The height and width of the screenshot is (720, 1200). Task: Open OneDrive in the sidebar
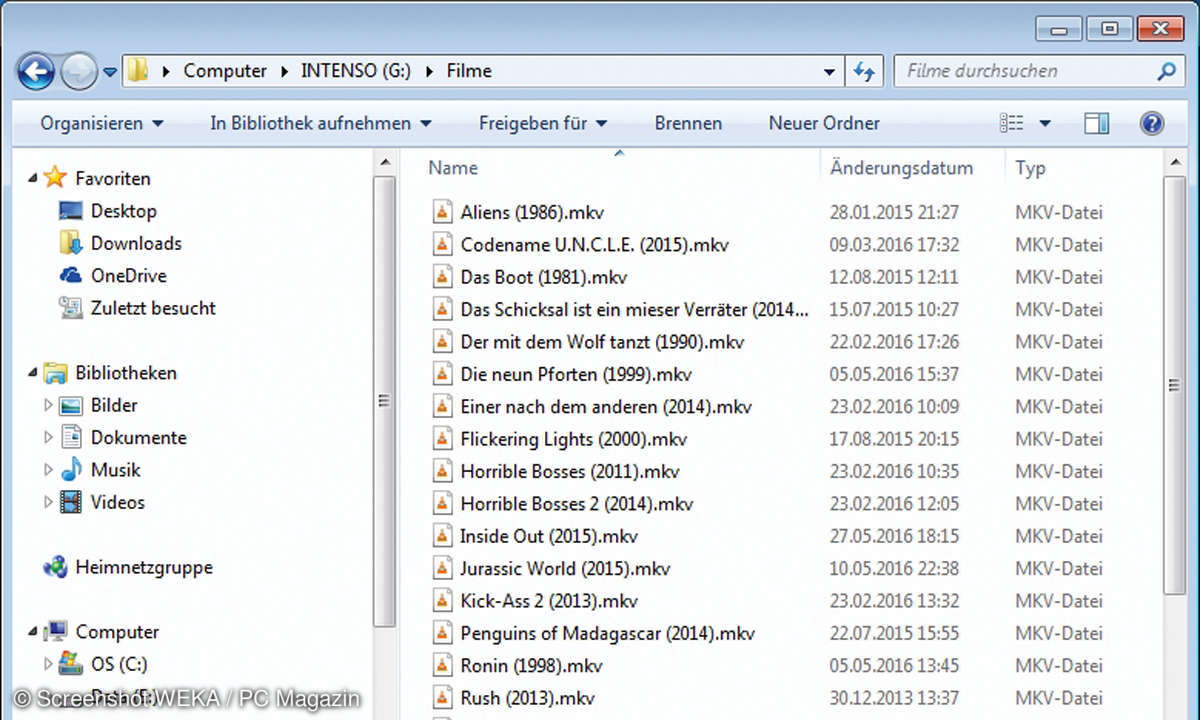point(128,276)
